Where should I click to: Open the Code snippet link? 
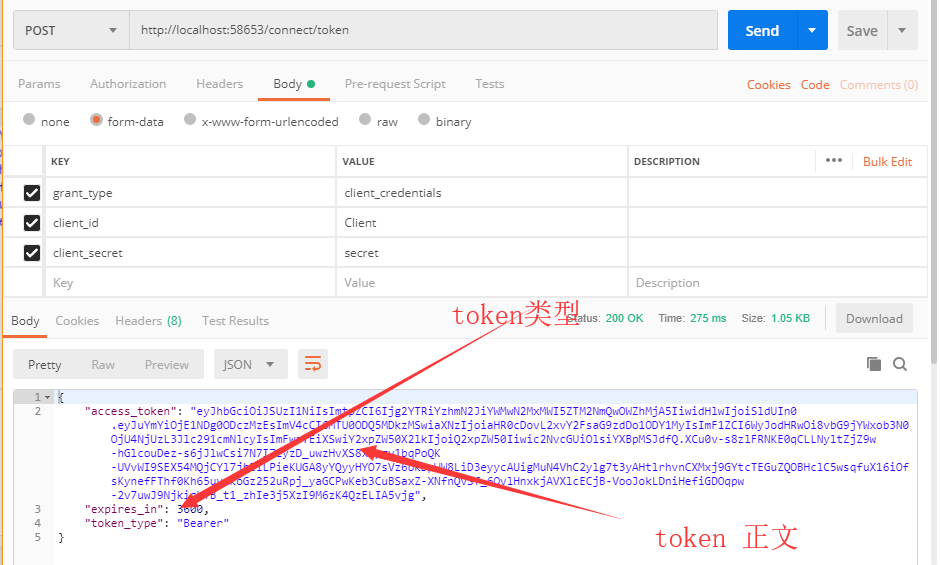click(815, 85)
